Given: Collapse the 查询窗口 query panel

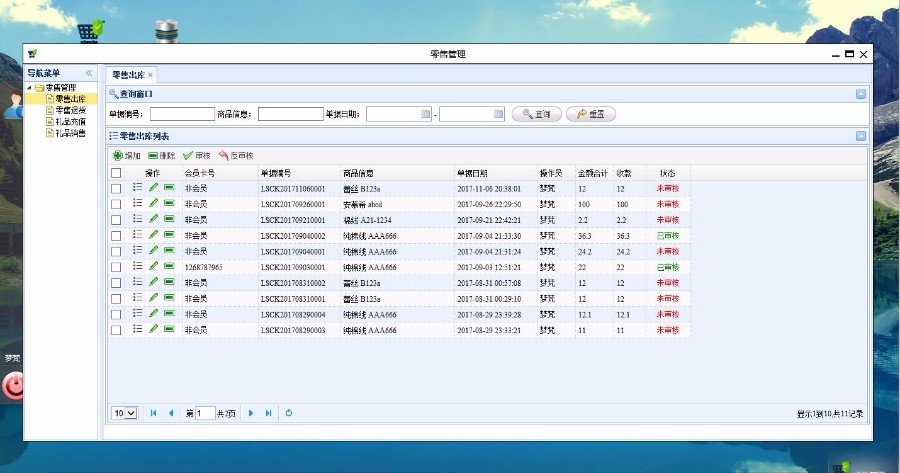Looking at the screenshot, I should 860,94.
